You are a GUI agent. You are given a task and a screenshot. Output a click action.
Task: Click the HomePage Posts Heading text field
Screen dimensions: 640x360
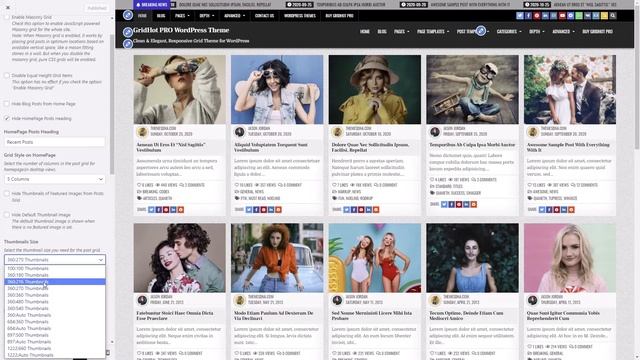[x=55, y=142]
